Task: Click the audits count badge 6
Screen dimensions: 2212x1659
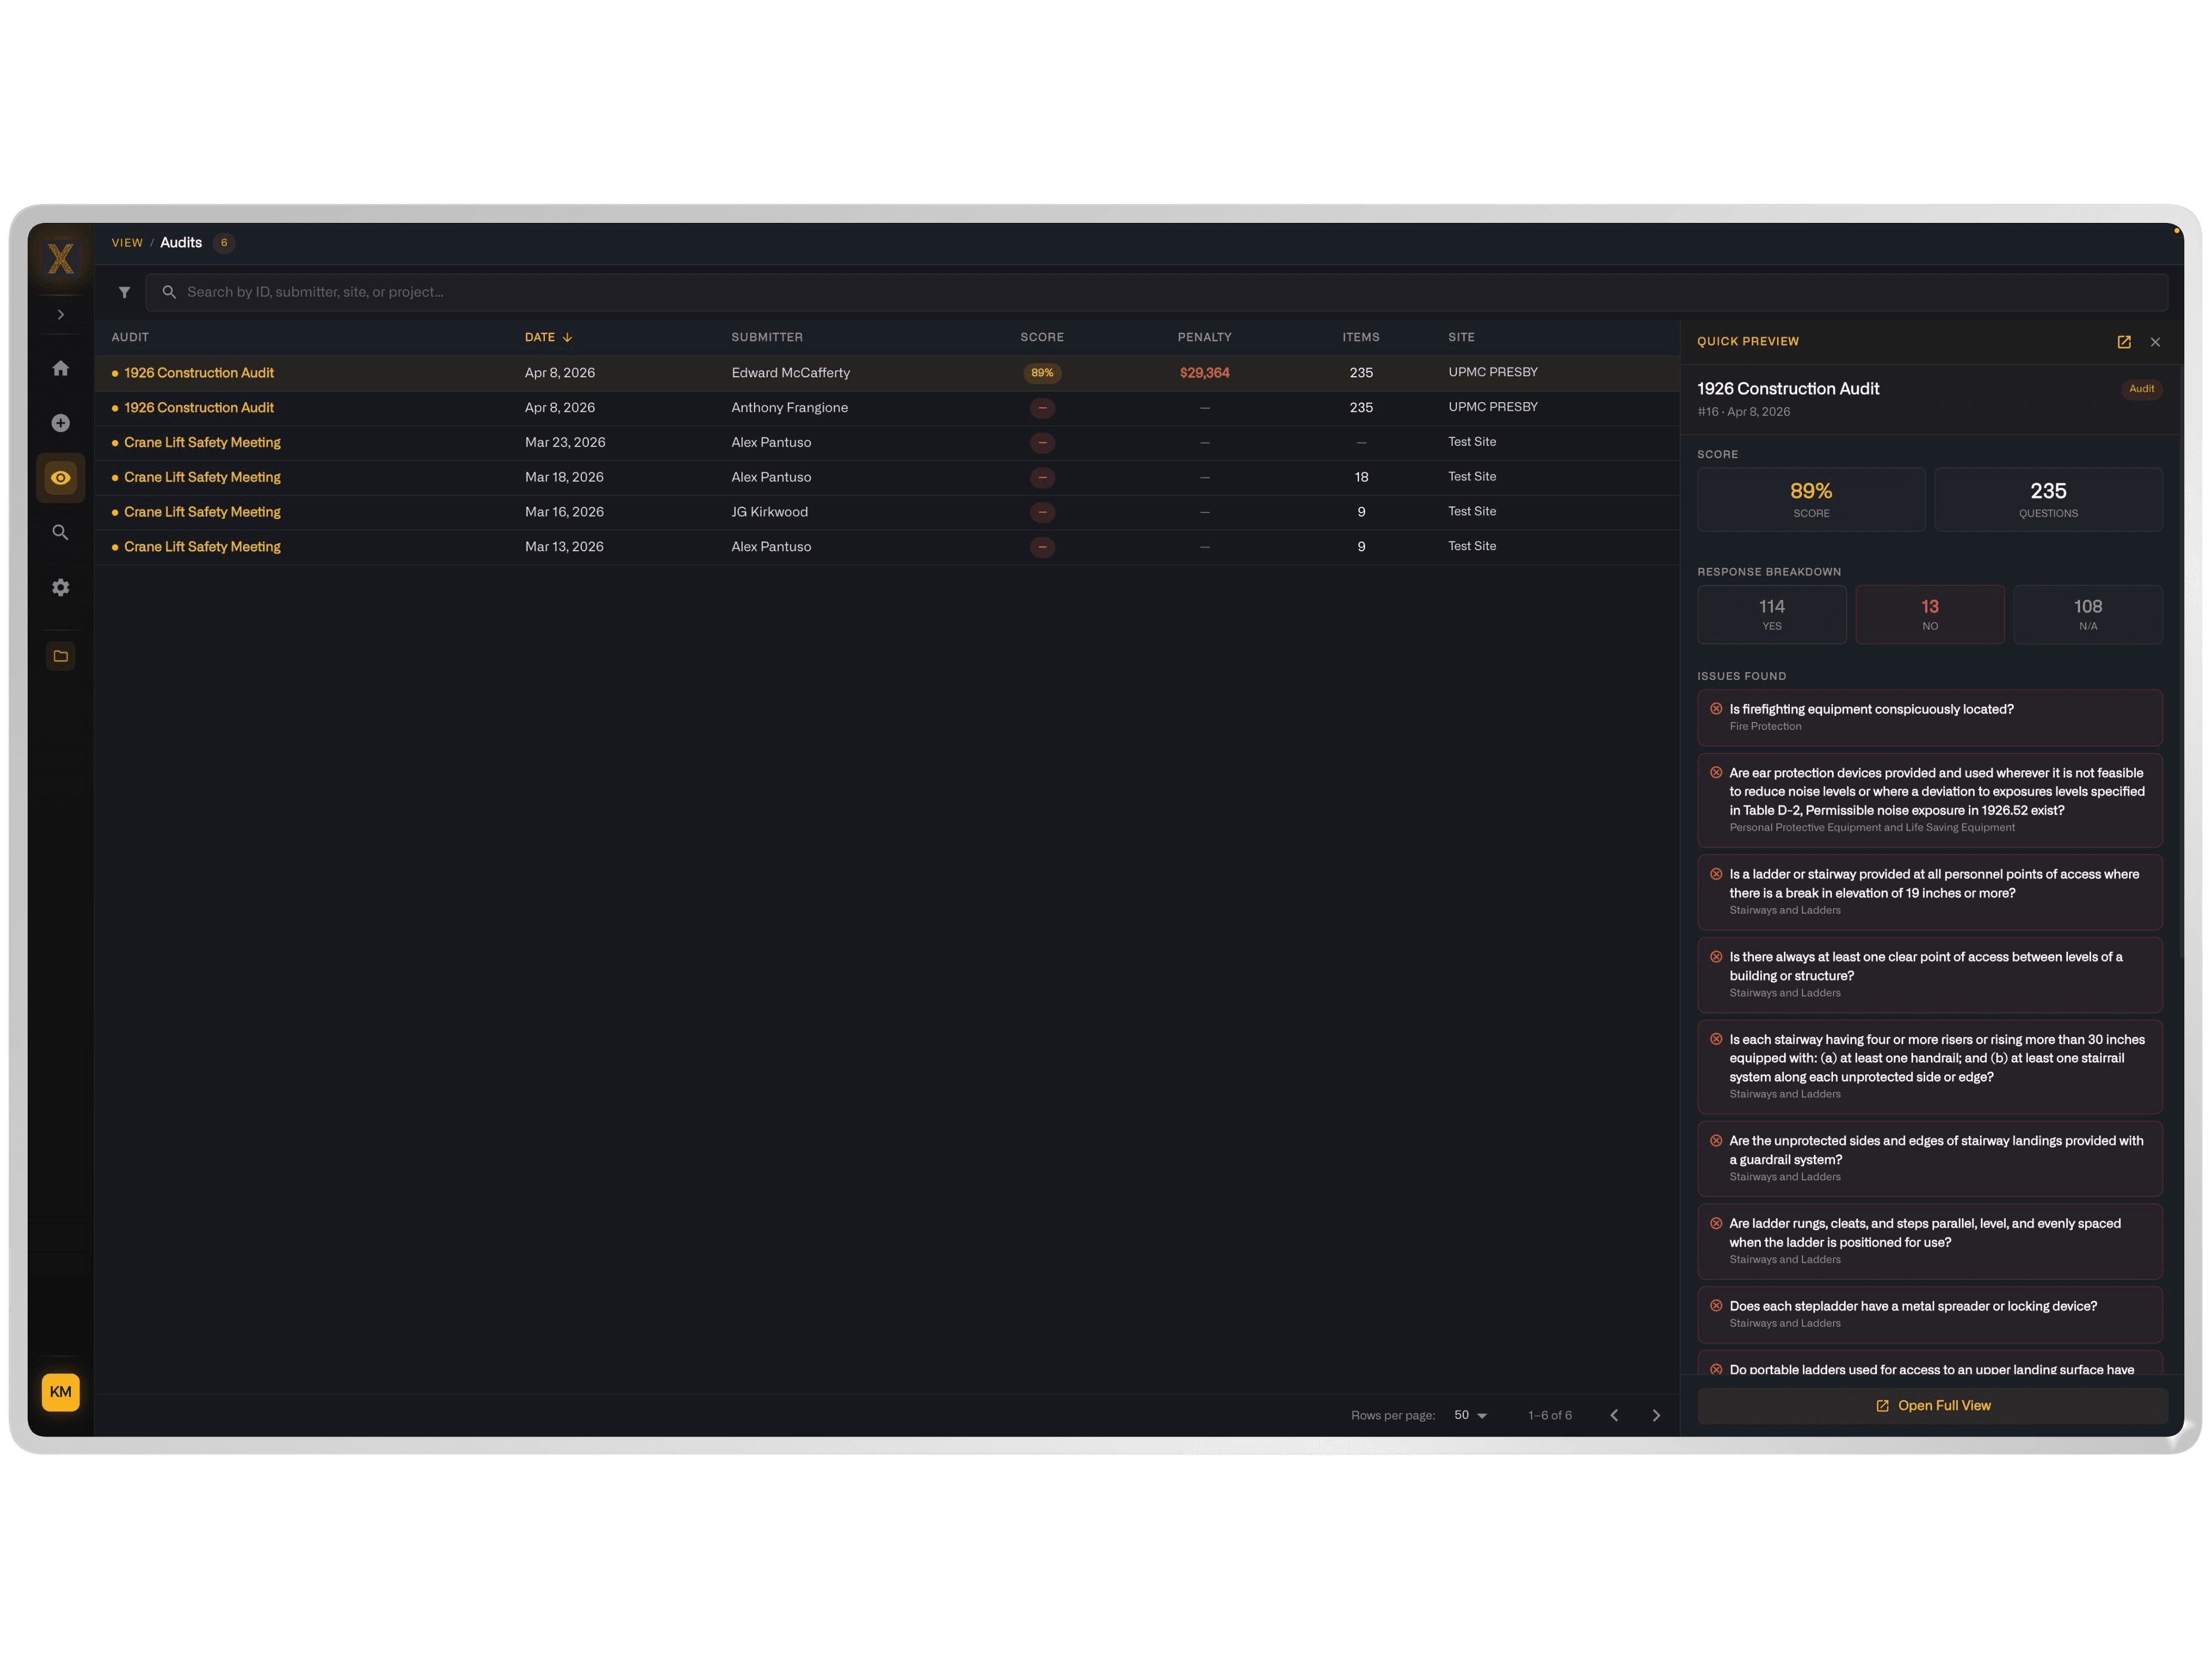Action: pos(224,243)
